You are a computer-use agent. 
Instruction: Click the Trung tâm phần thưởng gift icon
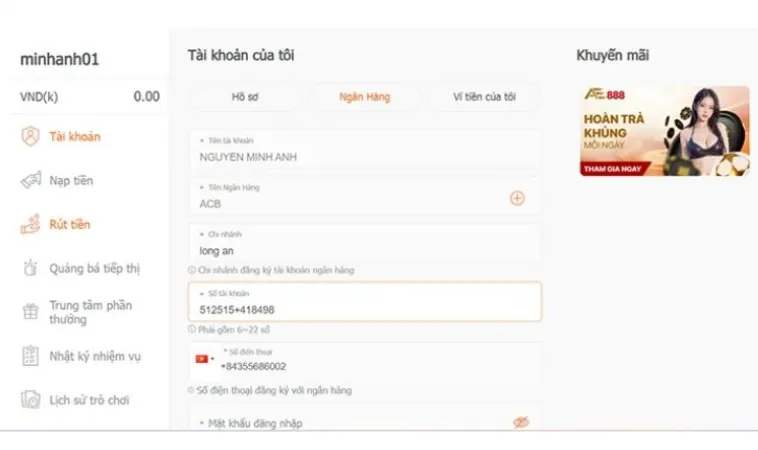[x=30, y=312]
